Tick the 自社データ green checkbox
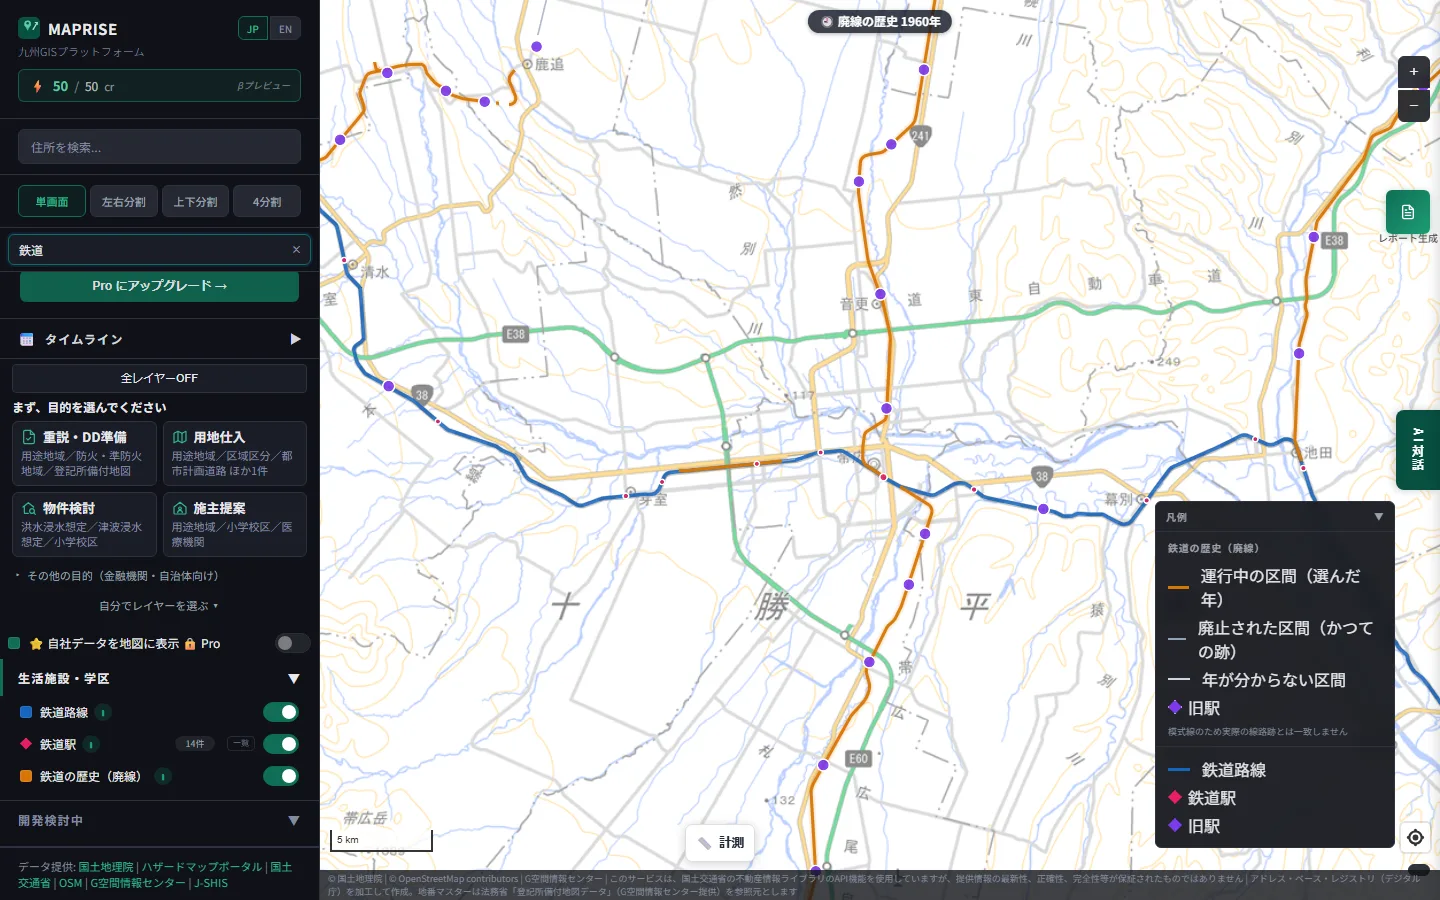The width and height of the screenshot is (1440, 900). pos(14,643)
